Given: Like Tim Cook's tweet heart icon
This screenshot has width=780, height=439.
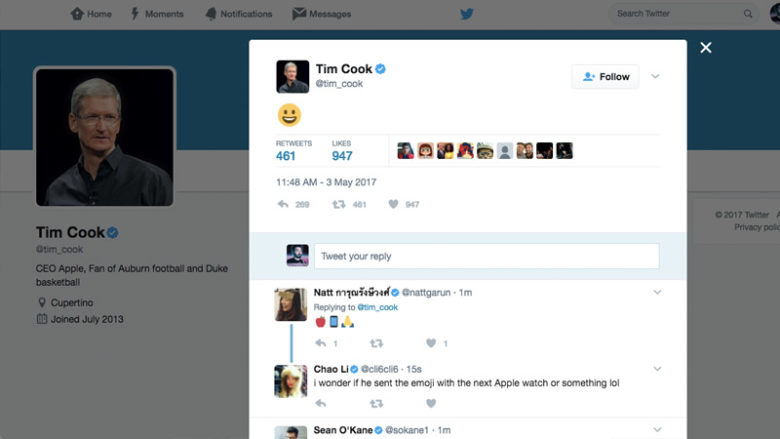Looking at the screenshot, I should [x=393, y=204].
